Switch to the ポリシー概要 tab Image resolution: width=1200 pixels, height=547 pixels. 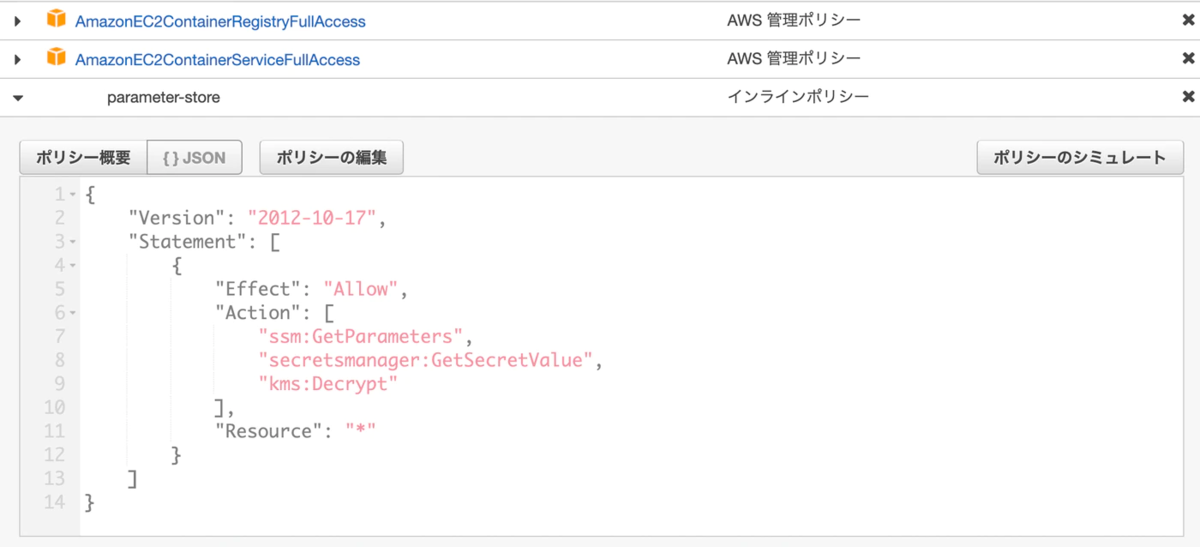83,158
